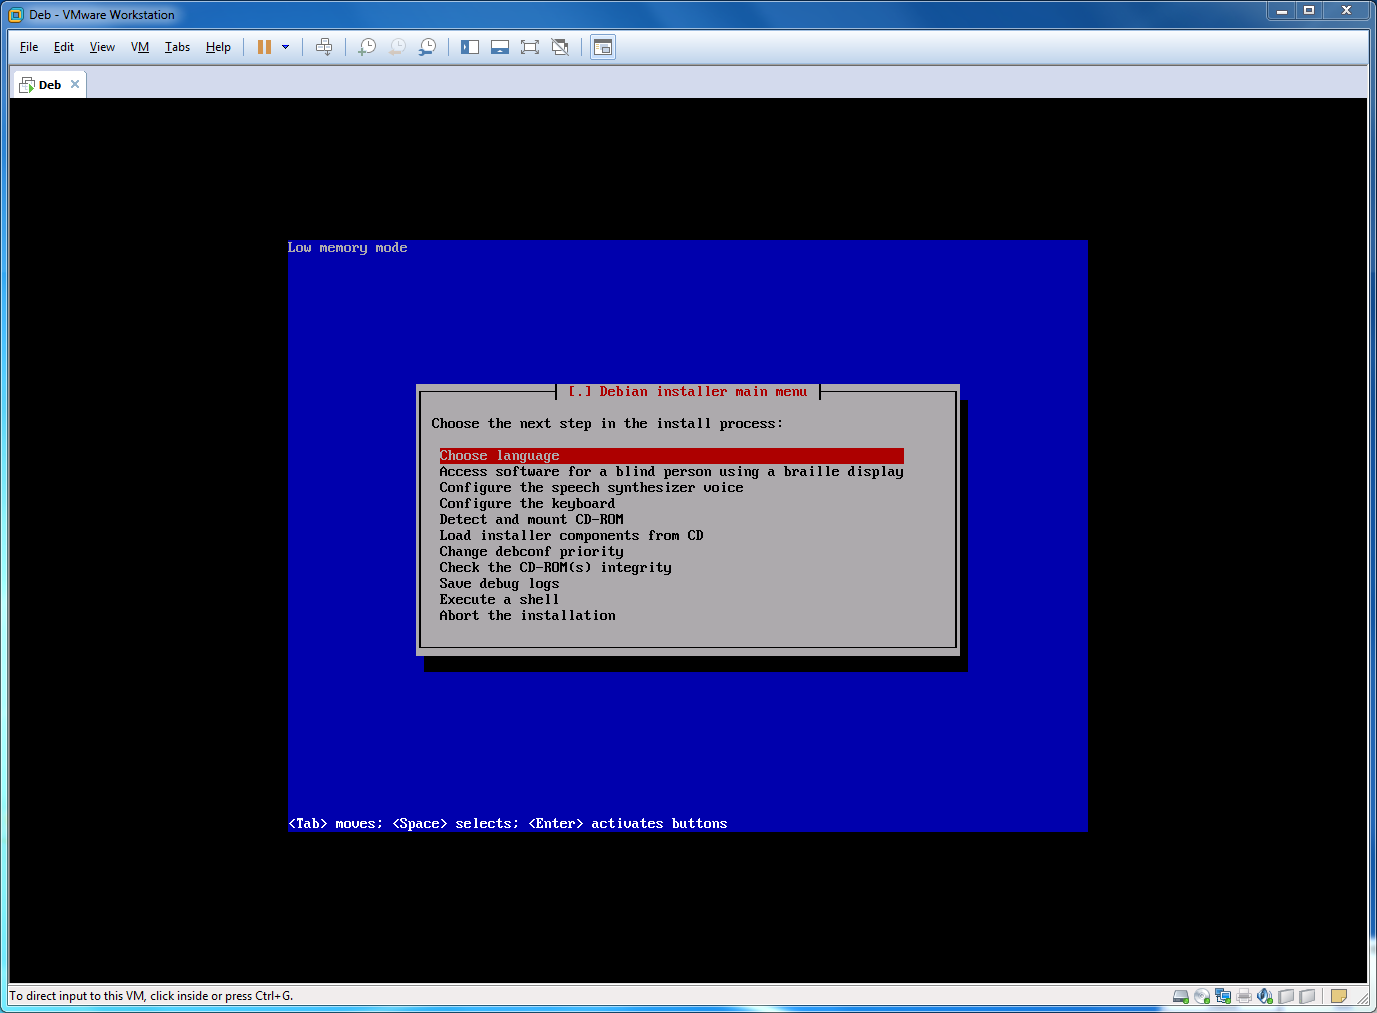
Task: Open the Edit menu
Action: point(64,47)
